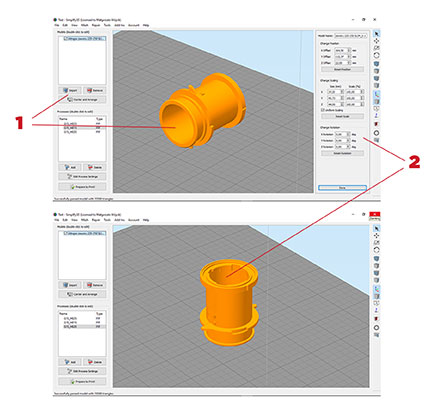Select the arrow selection tool in lower window
434x411 pixels.
pyautogui.click(x=376, y=228)
